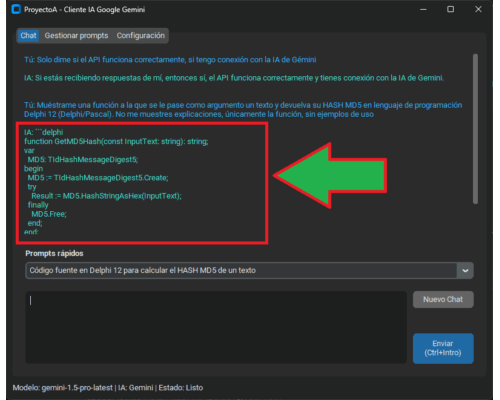Click the IA reply 'Si estás recibiendo respuestas'

[234, 78]
